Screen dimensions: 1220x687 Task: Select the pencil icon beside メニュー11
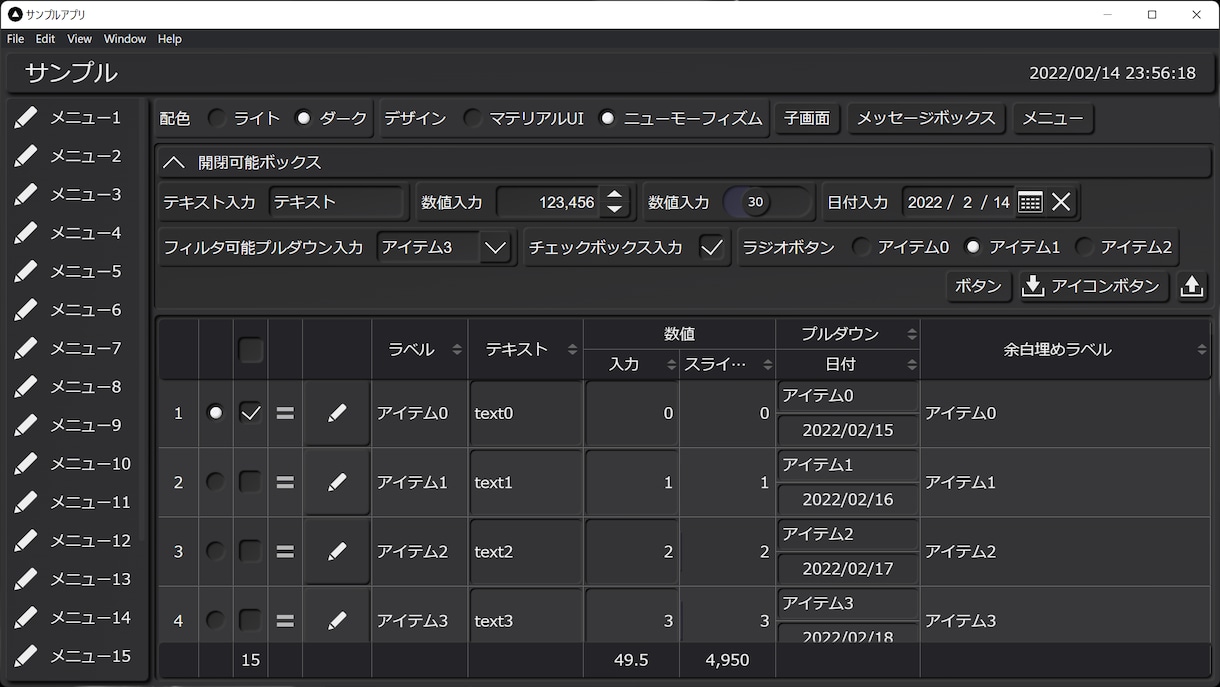coord(26,502)
